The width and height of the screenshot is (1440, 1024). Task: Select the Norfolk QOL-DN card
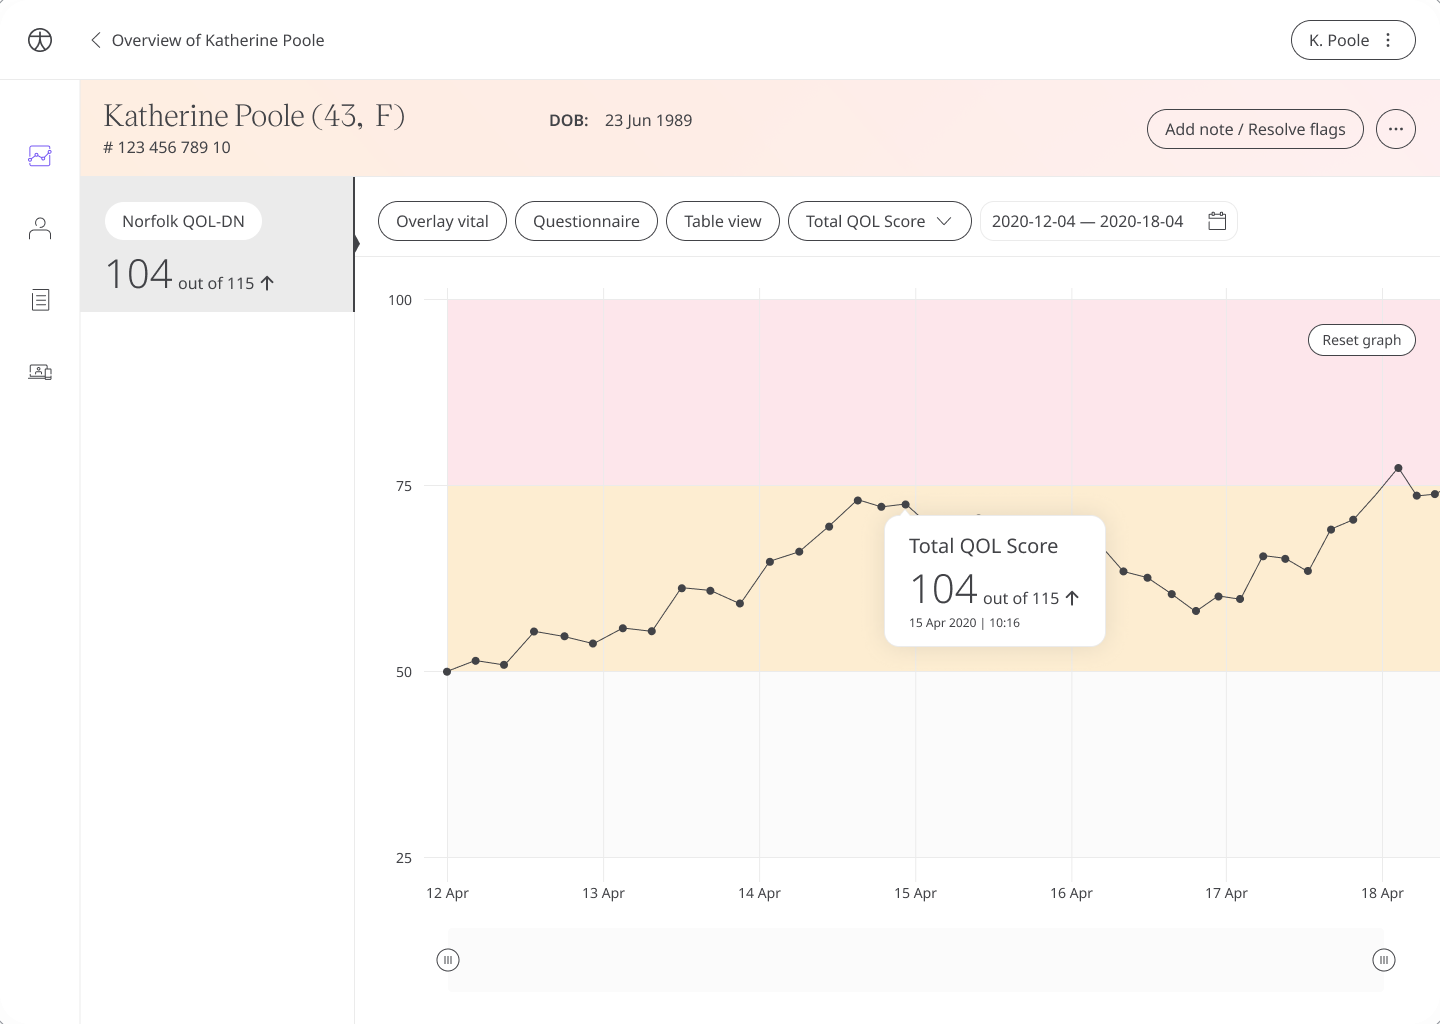click(x=217, y=245)
